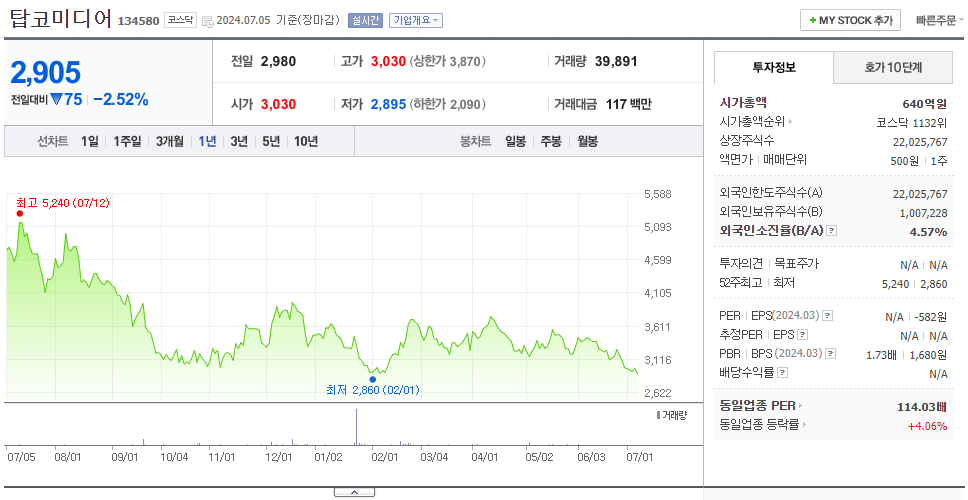Show the 일봉 candlestick chart

(515, 141)
